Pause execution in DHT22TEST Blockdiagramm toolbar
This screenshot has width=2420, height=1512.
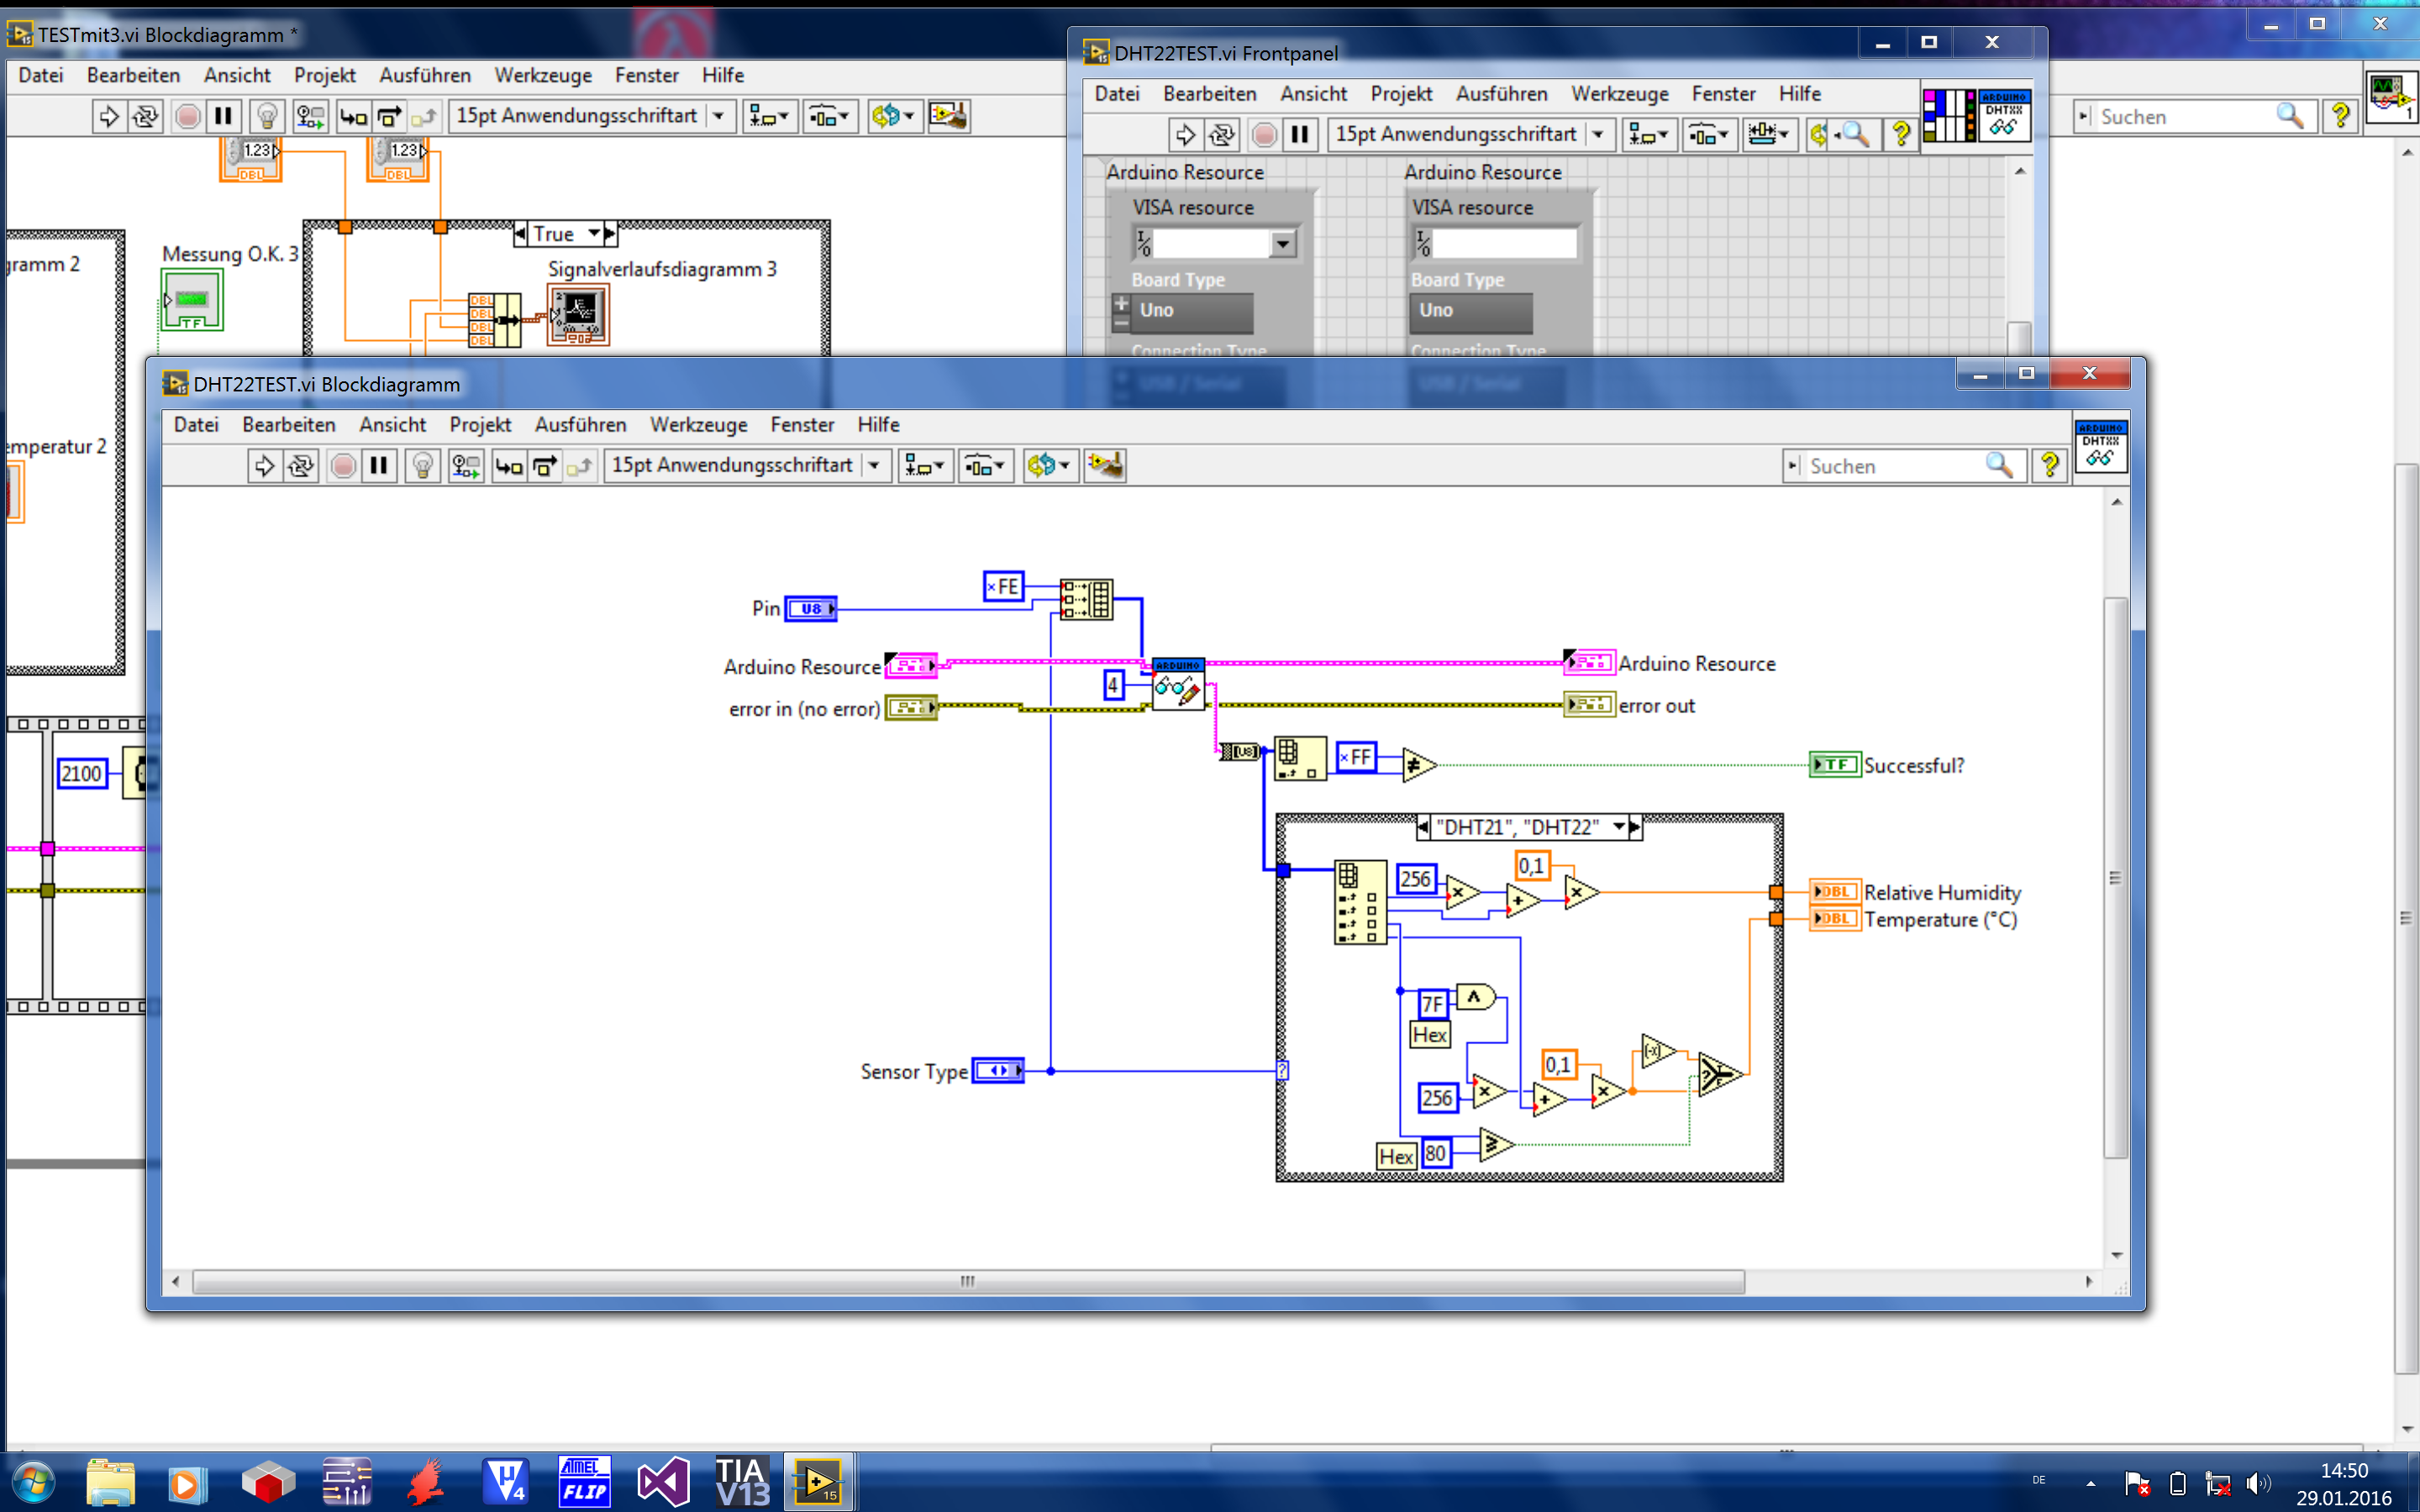[379, 466]
